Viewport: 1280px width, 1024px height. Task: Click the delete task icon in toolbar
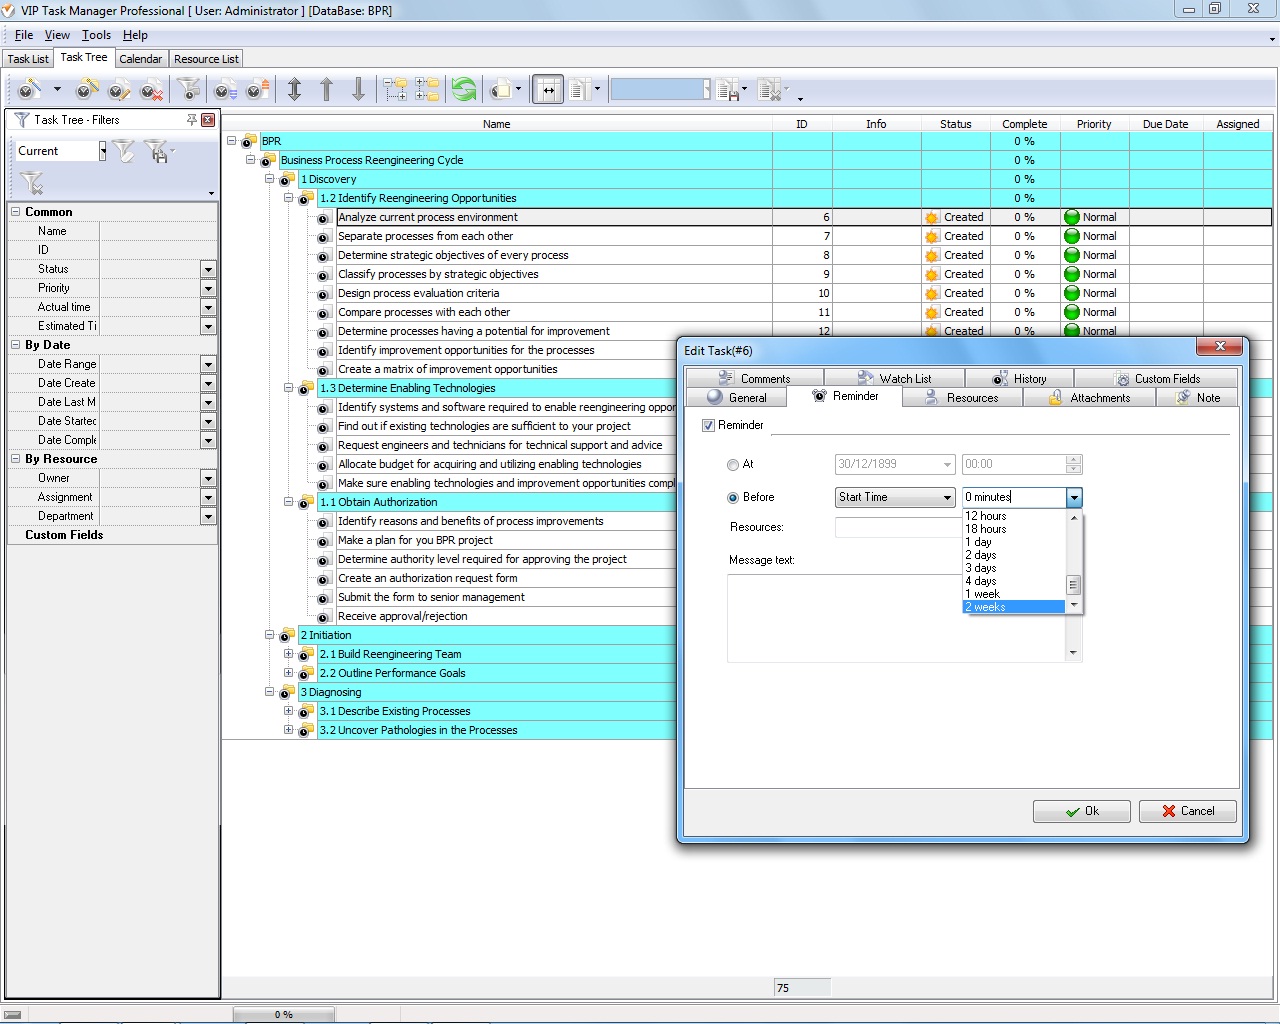click(151, 91)
